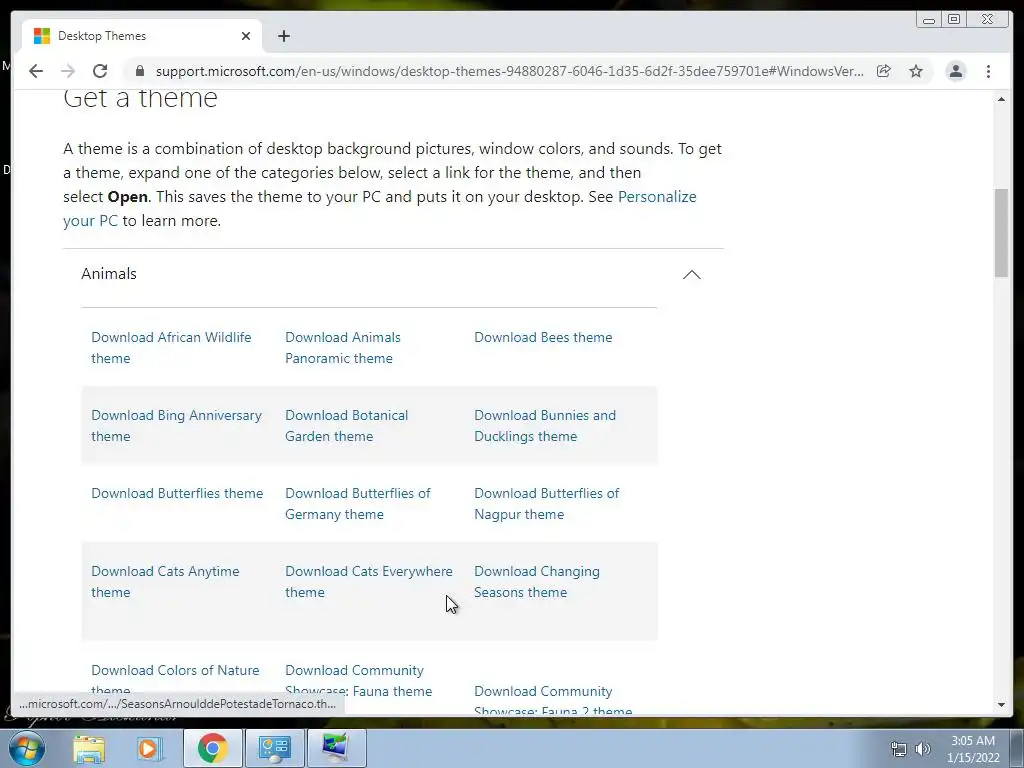This screenshot has width=1024, height=768.
Task: Open a new tab with the plus button
Action: 283,36
